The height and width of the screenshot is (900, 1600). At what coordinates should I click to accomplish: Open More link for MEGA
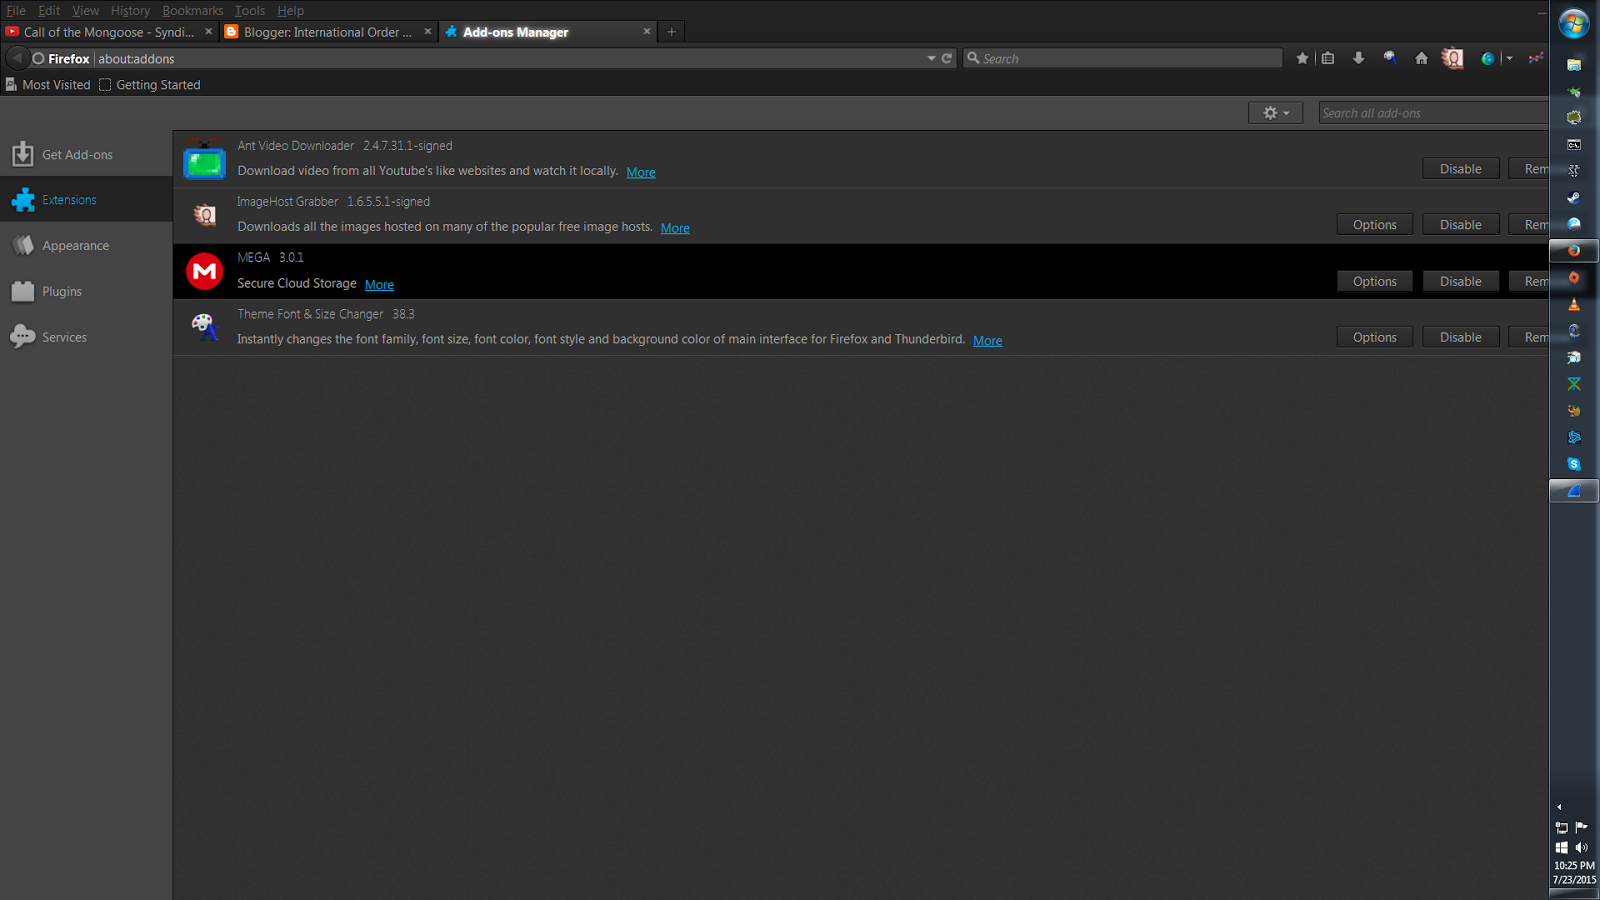pos(379,285)
